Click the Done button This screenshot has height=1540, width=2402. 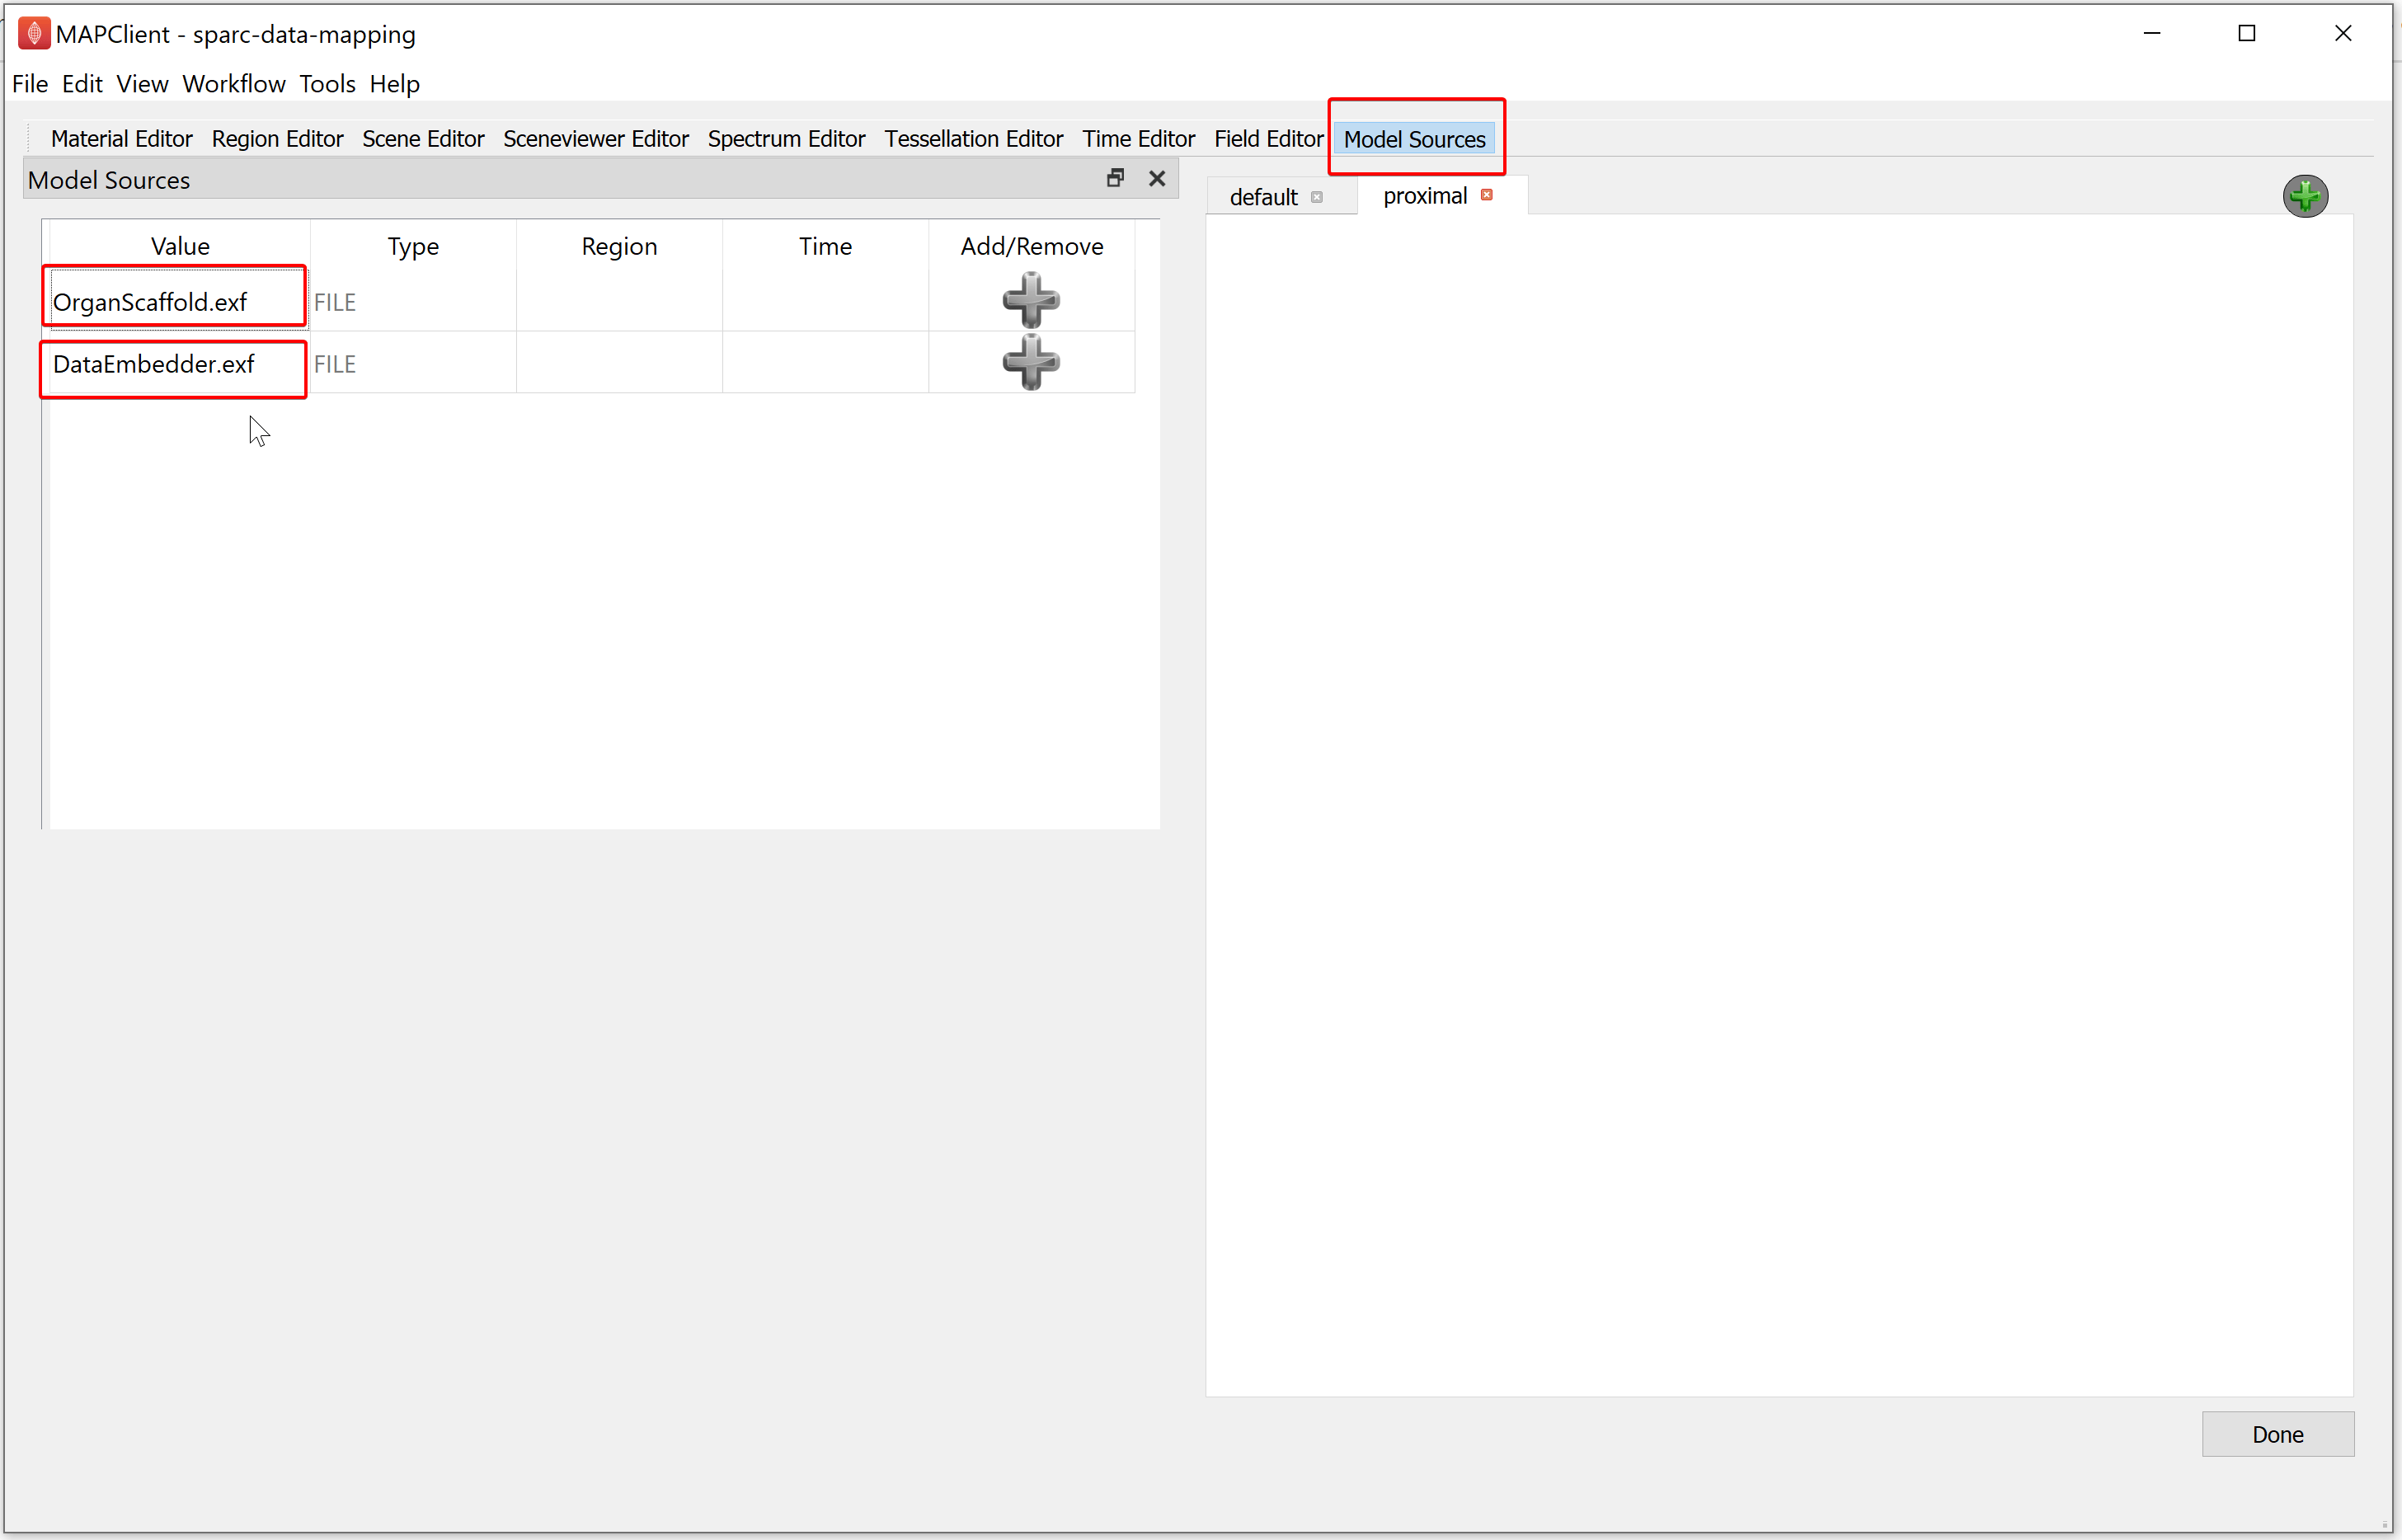(x=2278, y=1434)
